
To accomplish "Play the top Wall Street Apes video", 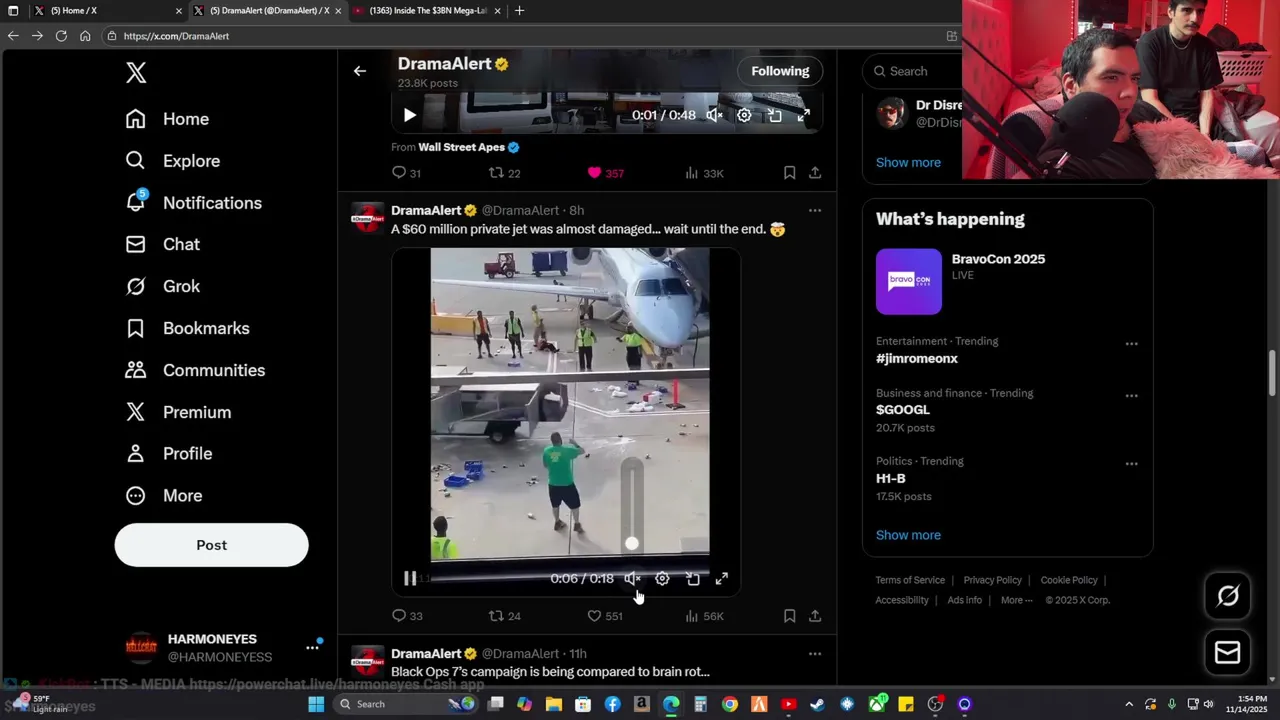I will click(x=409, y=115).
